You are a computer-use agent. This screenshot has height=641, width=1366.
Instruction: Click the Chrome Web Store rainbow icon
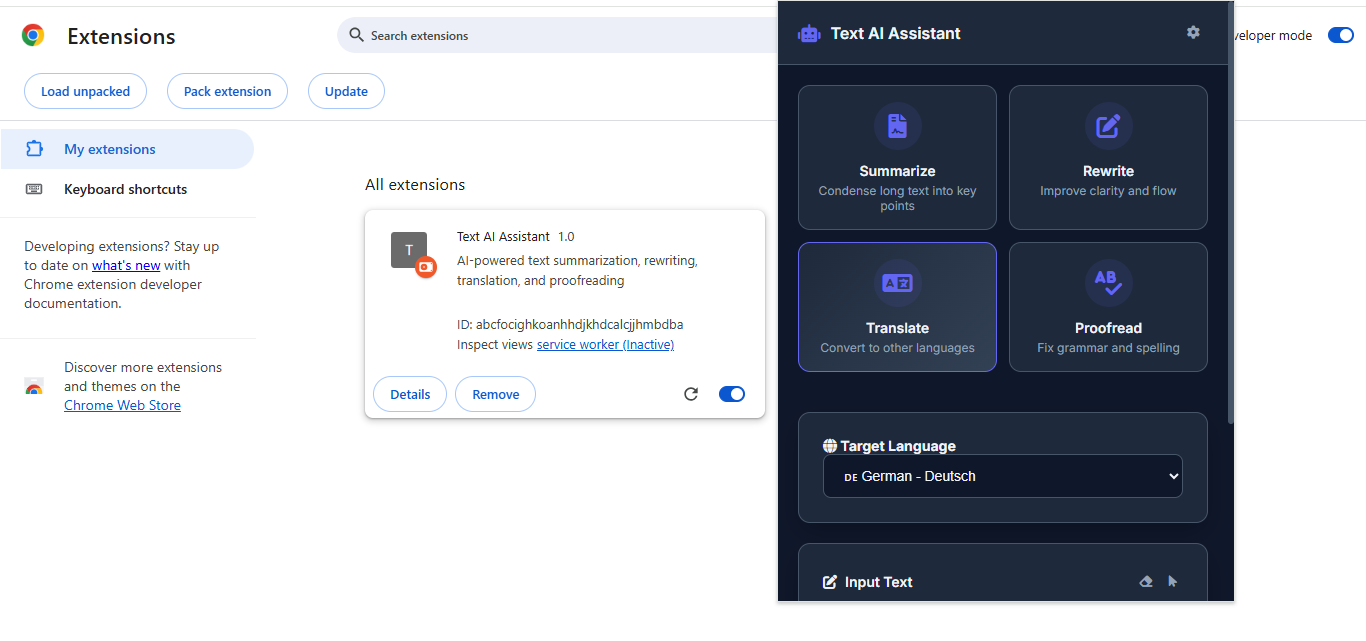point(34,387)
